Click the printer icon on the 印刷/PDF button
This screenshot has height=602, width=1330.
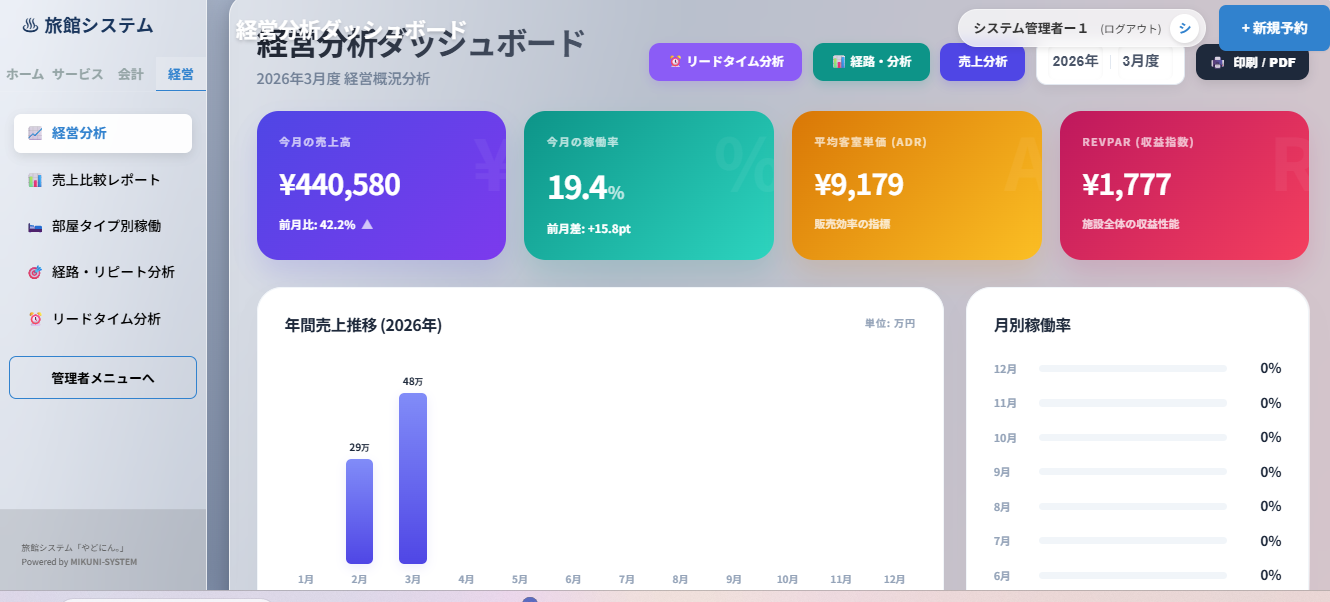pos(1216,62)
